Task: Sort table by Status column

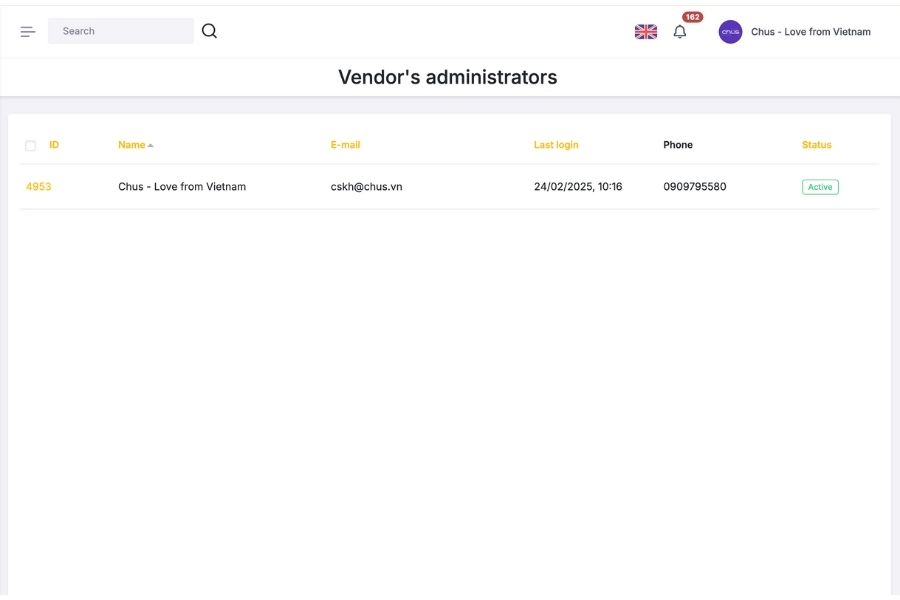Action: tap(816, 145)
